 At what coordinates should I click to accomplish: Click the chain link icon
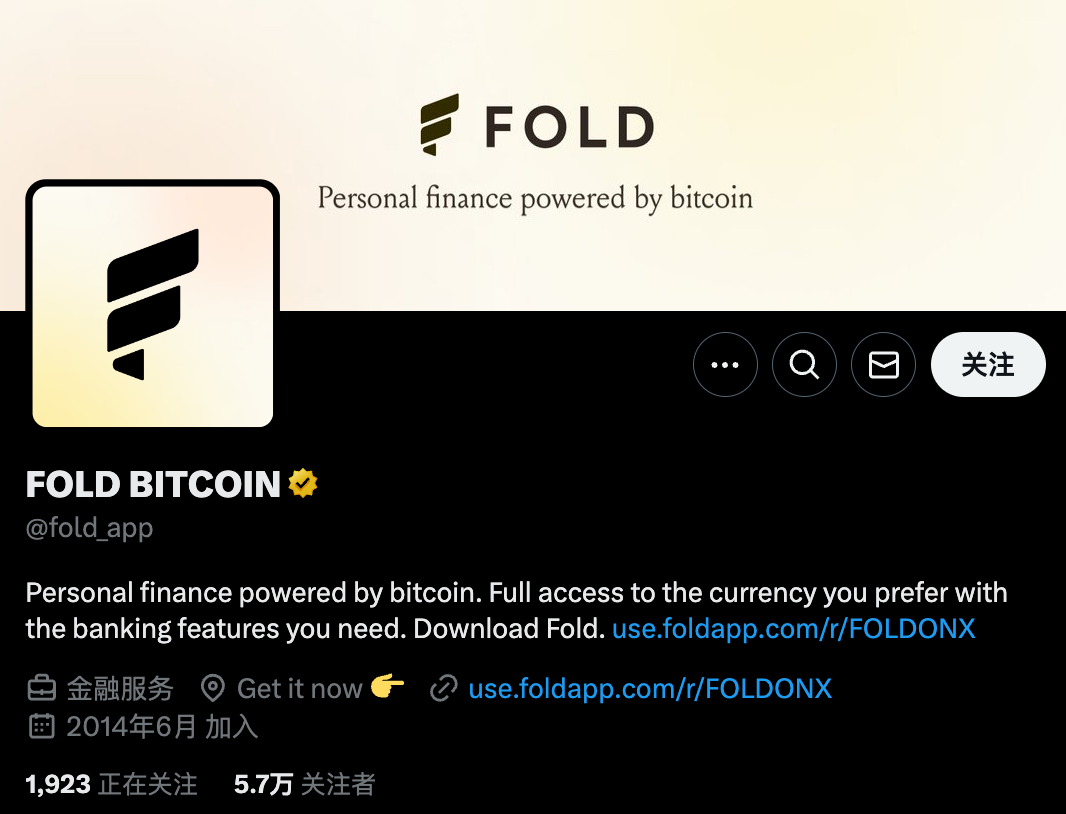(444, 688)
